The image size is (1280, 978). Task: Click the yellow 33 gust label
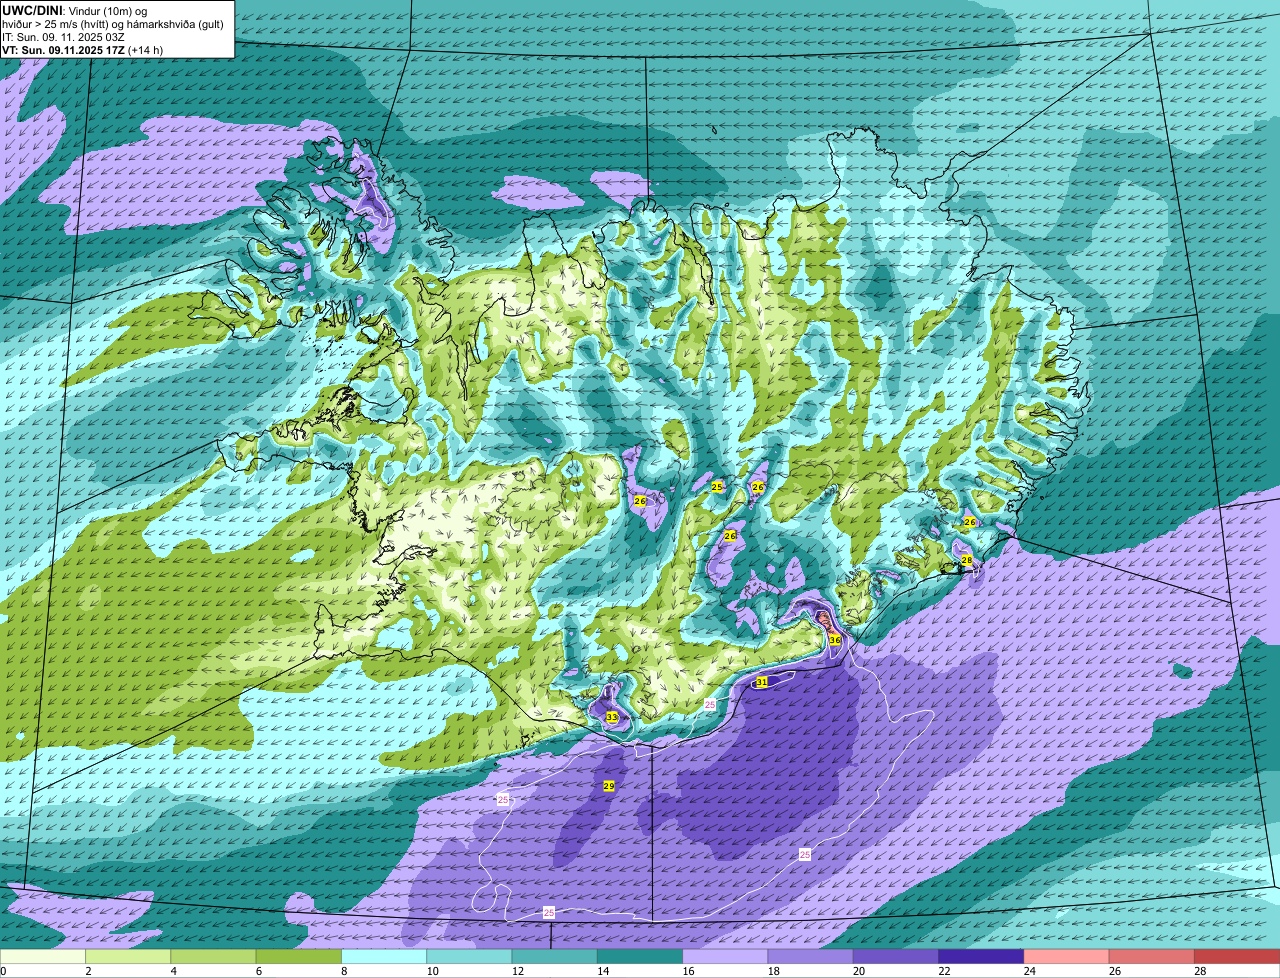point(612,718)
